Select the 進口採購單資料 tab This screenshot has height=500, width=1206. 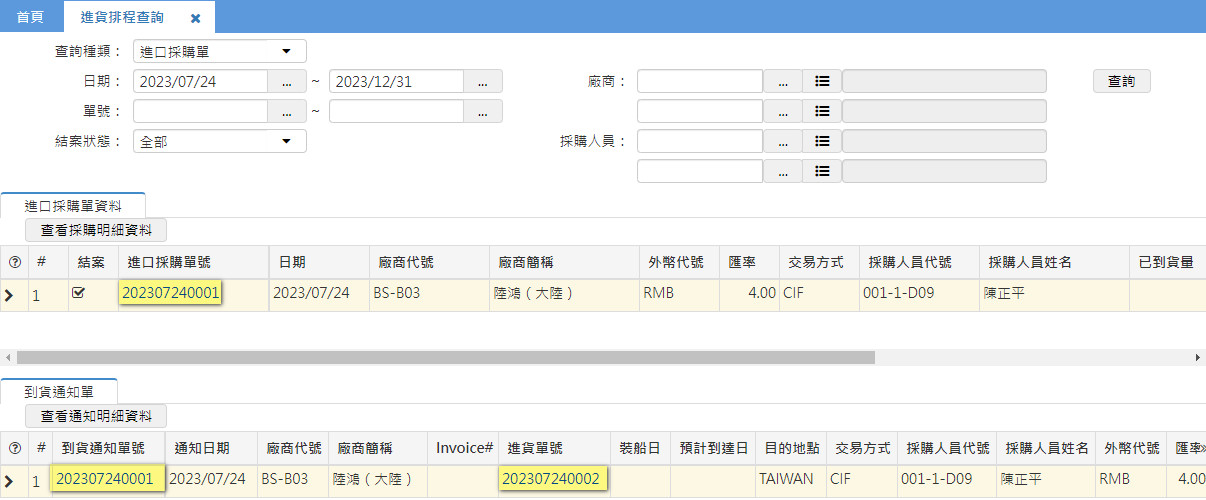pyautogui.click(x=73, y=205)
